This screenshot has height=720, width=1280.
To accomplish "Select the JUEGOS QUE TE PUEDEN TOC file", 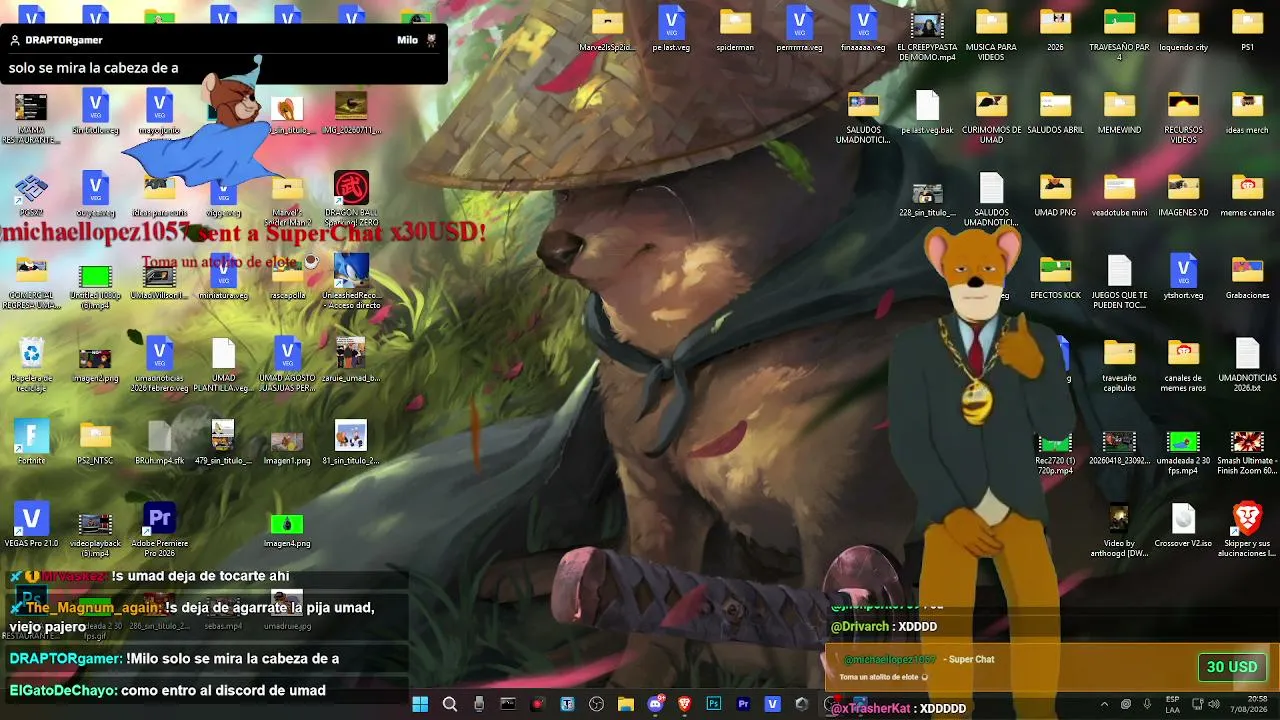I will coord(1119,283).
